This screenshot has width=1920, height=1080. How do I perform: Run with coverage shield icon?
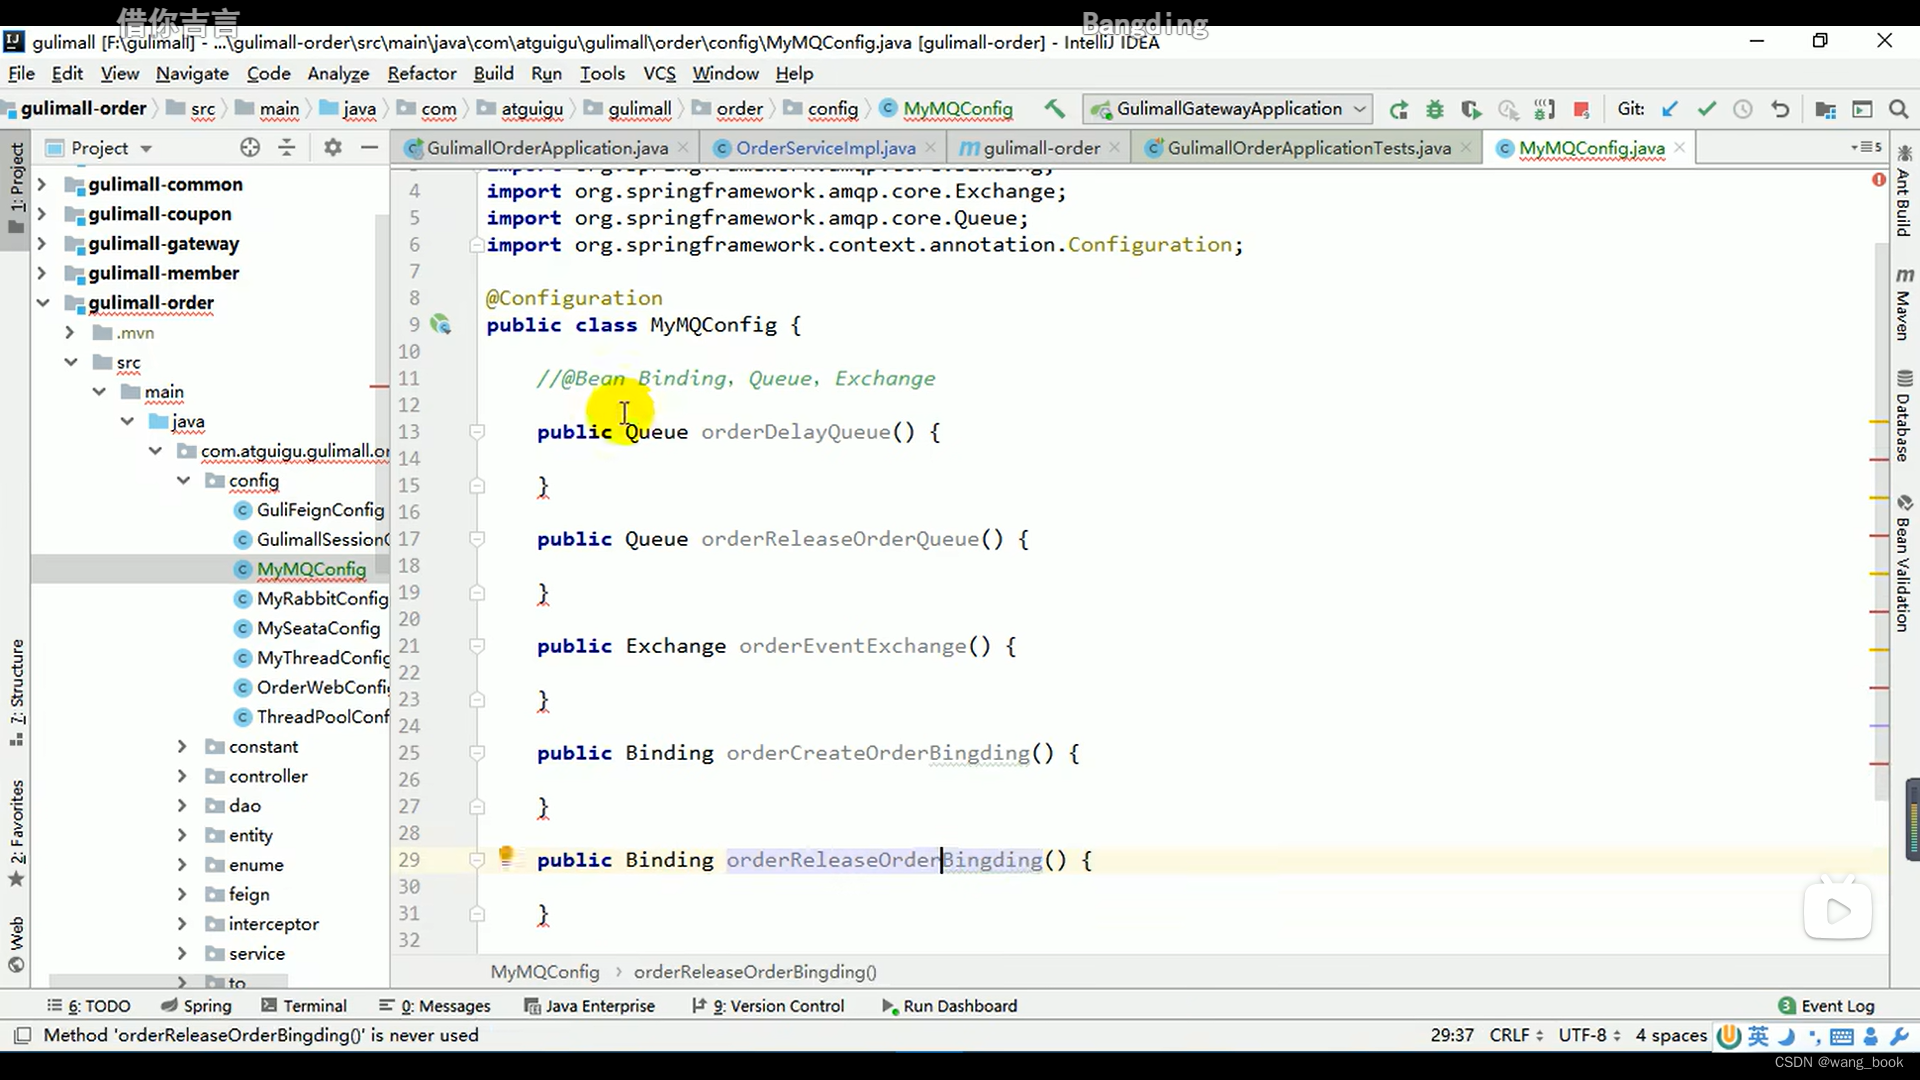pyautogui.click(x=1471, y=109)
